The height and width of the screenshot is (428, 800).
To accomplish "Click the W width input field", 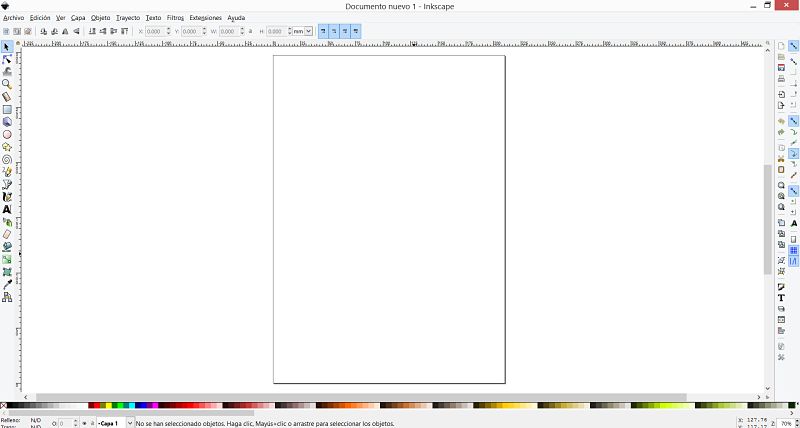I will click(x=229, y=32).
